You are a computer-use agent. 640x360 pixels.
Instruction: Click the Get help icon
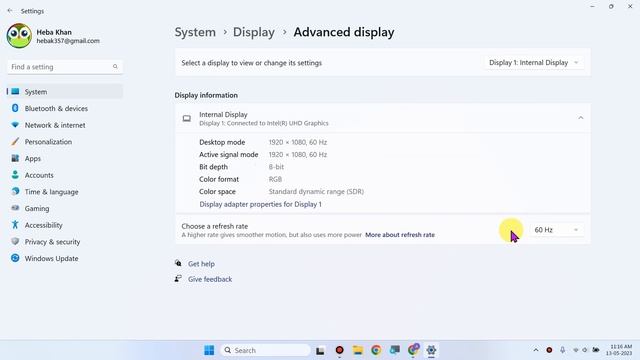tap(178, 263)
